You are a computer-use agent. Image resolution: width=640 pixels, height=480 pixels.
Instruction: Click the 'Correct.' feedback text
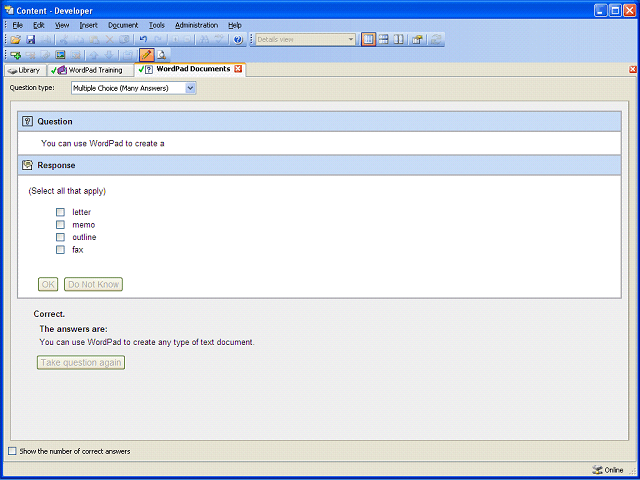(49, 314)
